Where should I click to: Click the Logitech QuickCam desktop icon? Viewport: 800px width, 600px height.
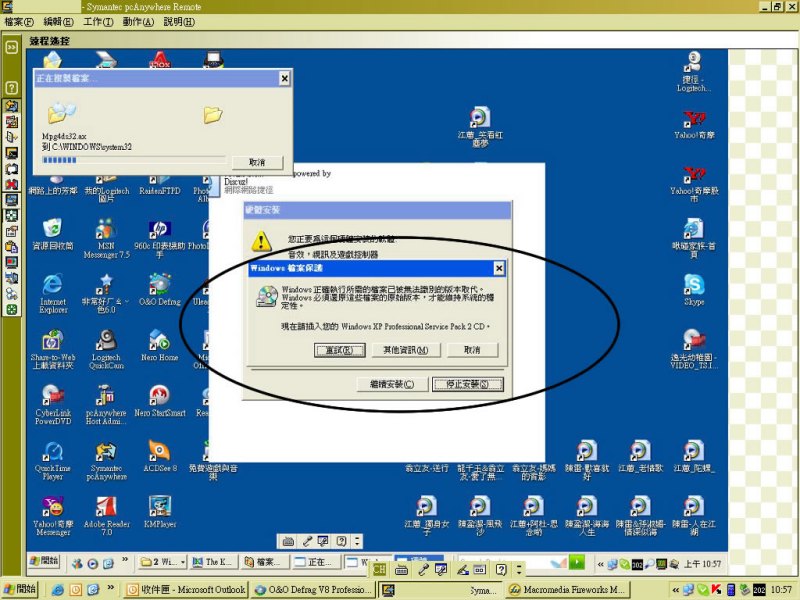coord(106,349)
